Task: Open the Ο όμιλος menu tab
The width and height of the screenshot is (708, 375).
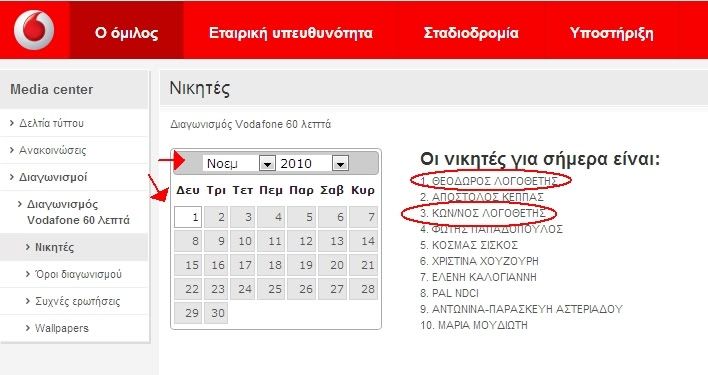Action: pos(126,33)
